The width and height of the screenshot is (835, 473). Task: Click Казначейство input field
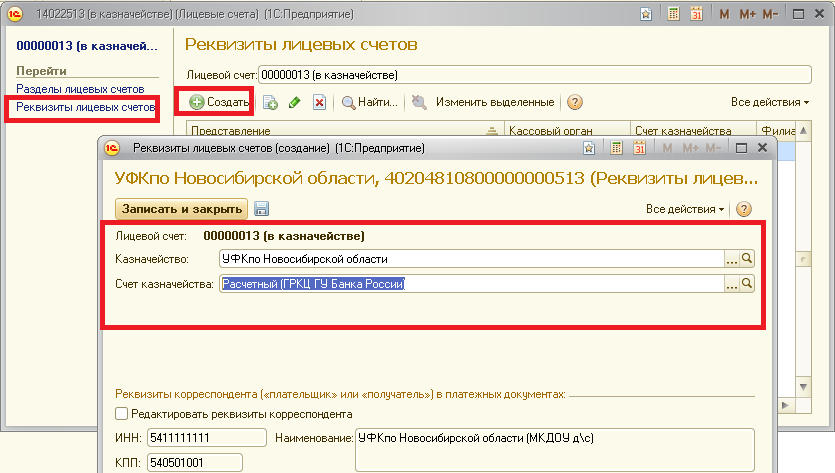[472, 259]
